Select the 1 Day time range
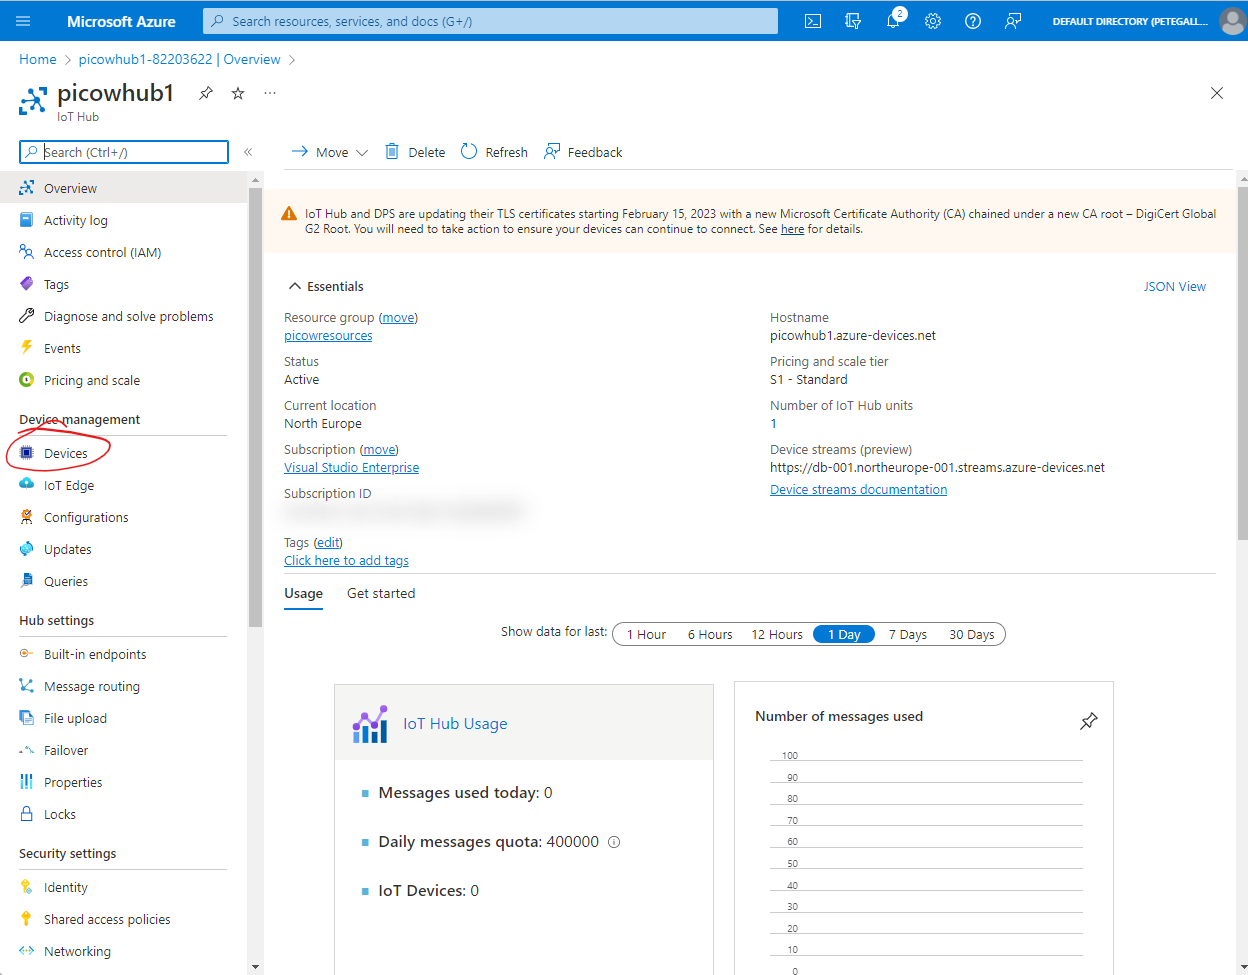The image size is (1248, 975). tap(844, 634)
